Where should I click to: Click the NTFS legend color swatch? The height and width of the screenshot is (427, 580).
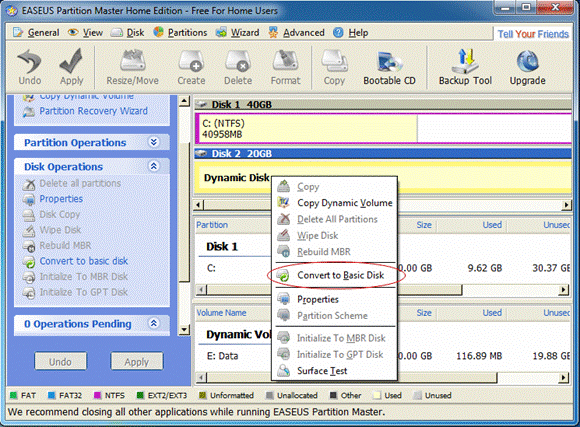98,396
